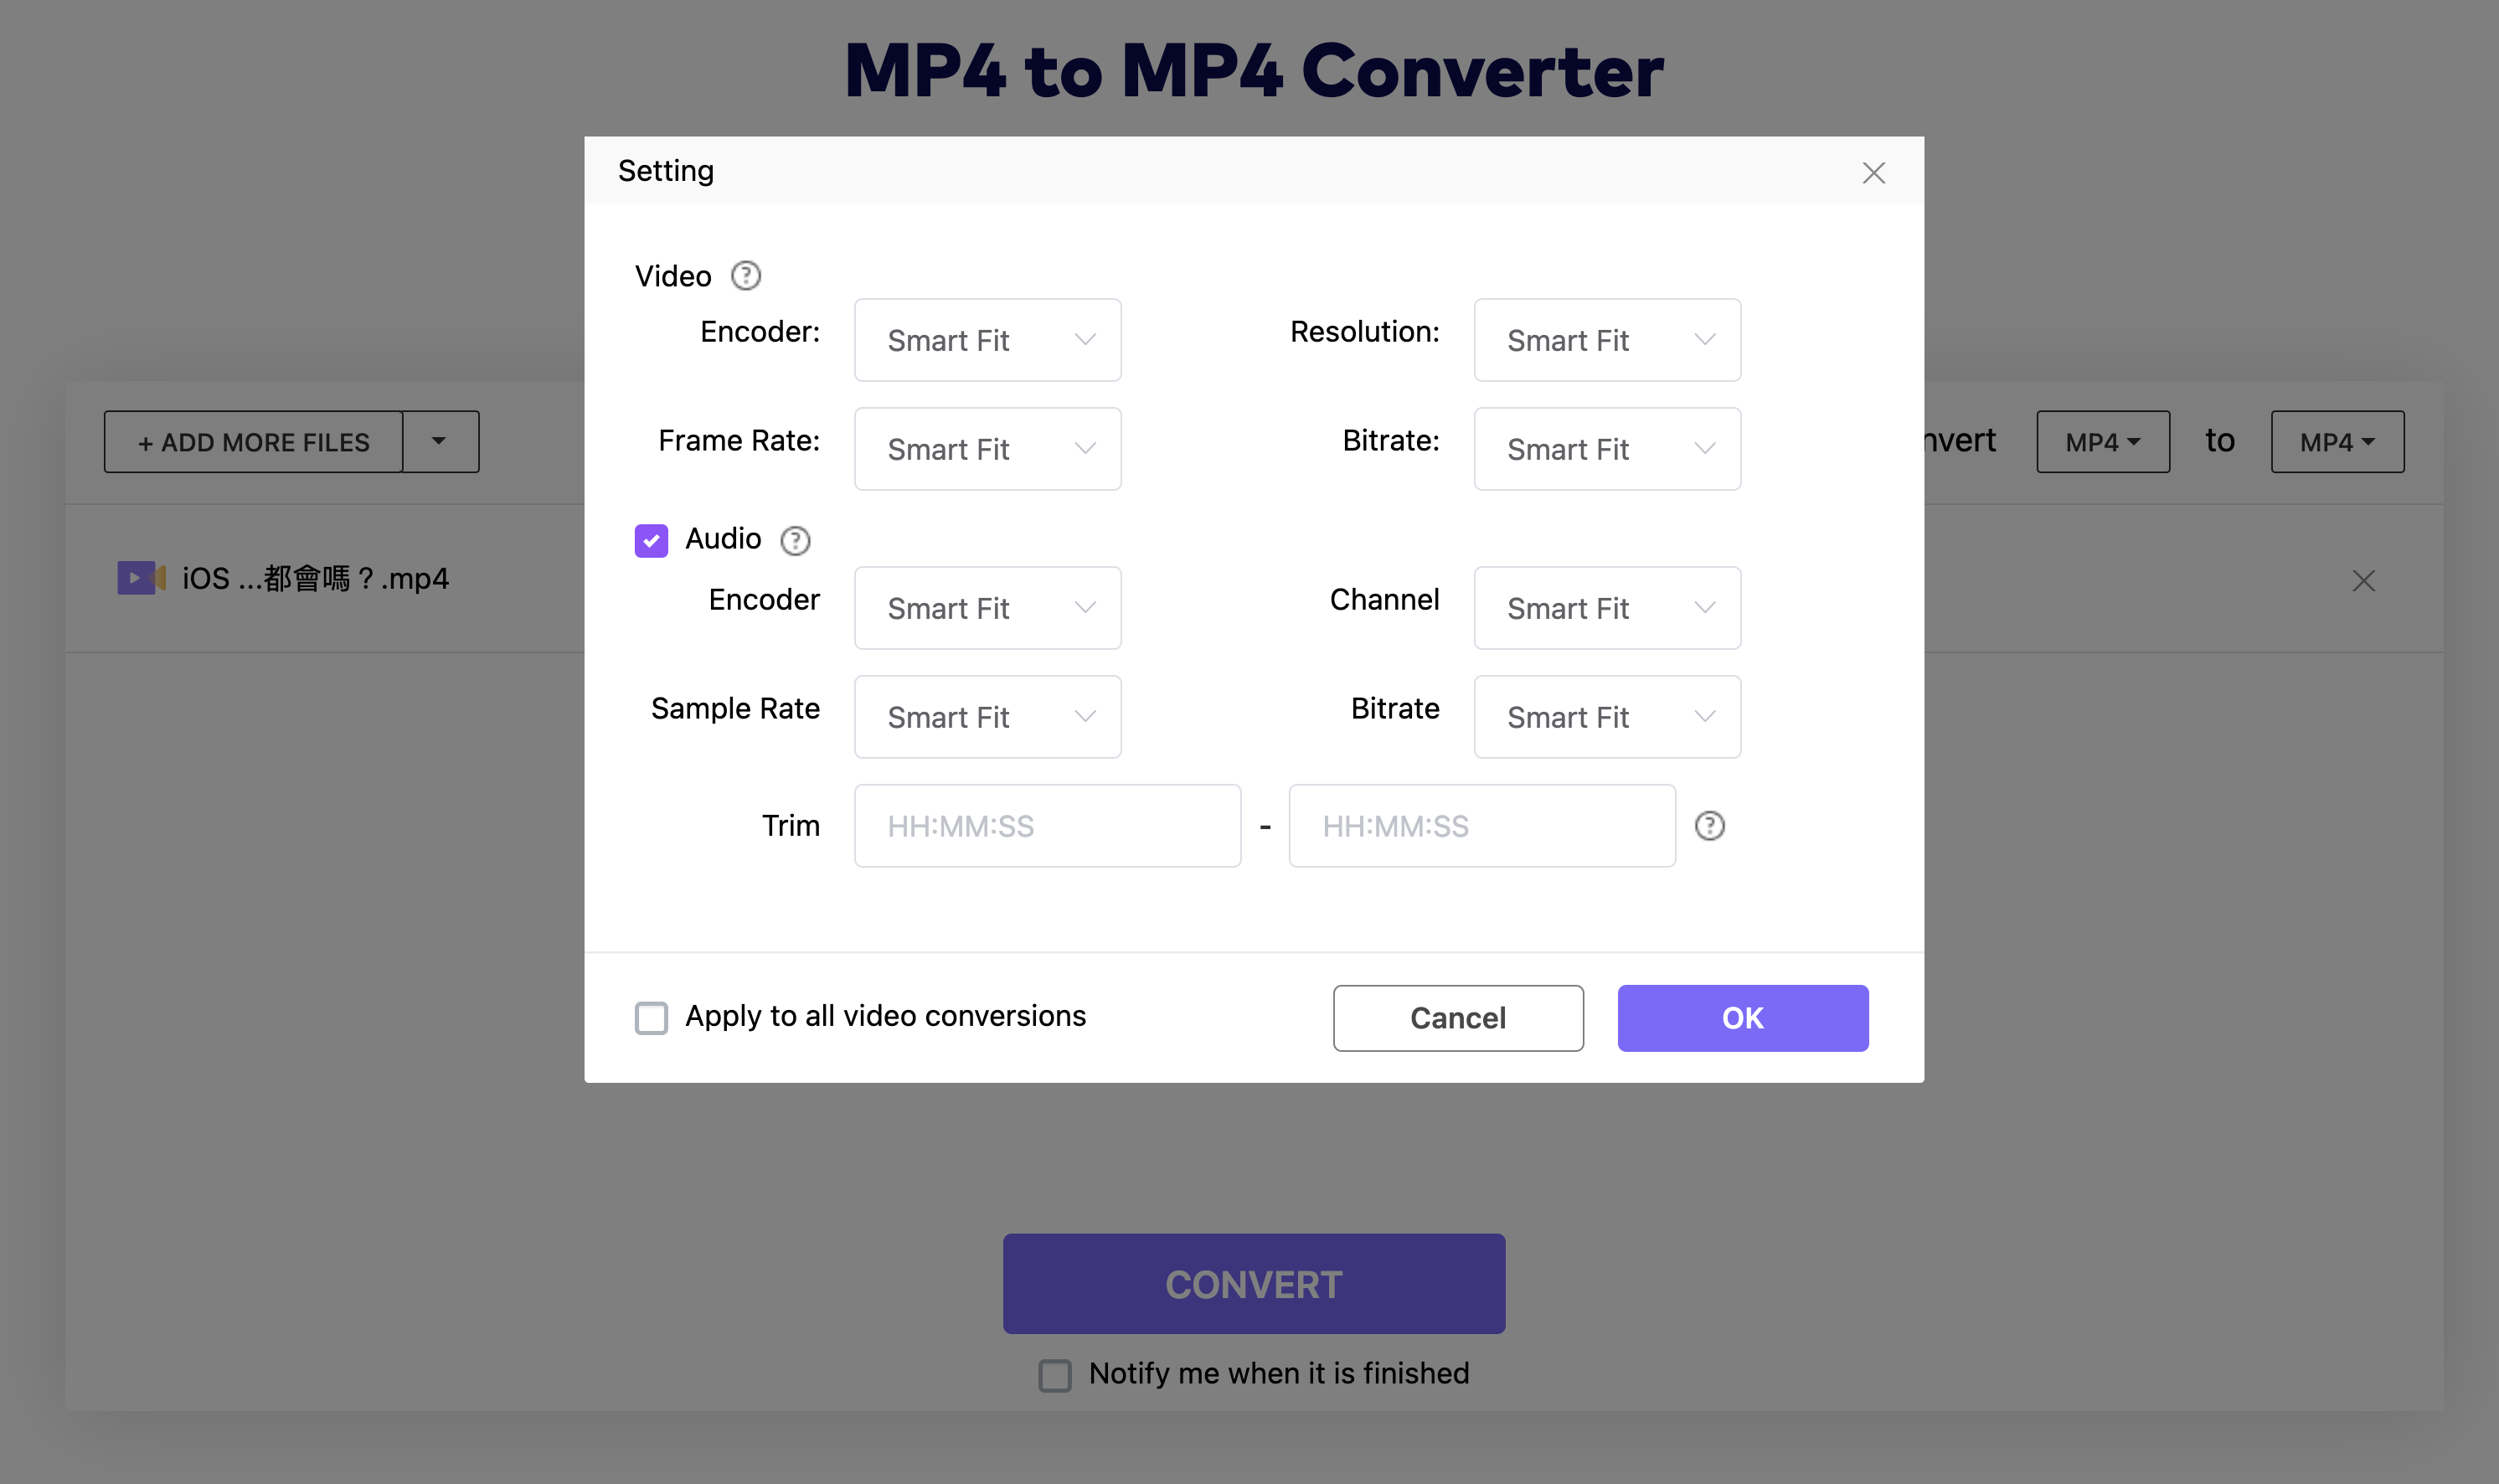Screen dimensions: 2499x1484
Task: Click the help icon next to Video
Action: [746, 276]
